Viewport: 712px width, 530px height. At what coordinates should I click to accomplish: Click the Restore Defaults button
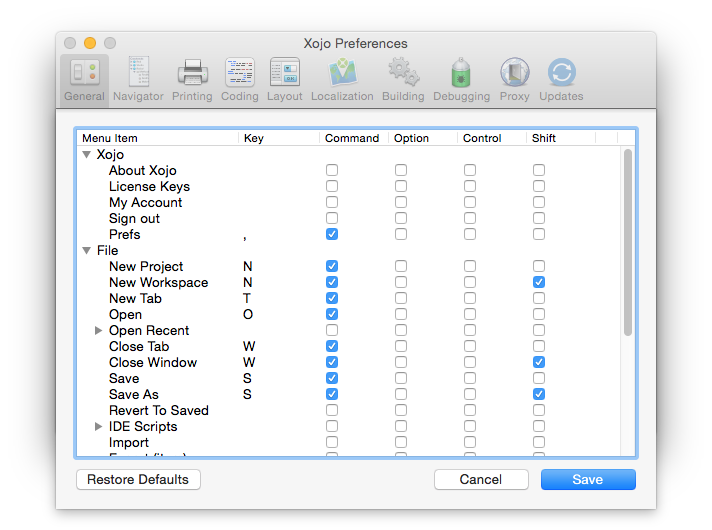[x=138, y=480]
